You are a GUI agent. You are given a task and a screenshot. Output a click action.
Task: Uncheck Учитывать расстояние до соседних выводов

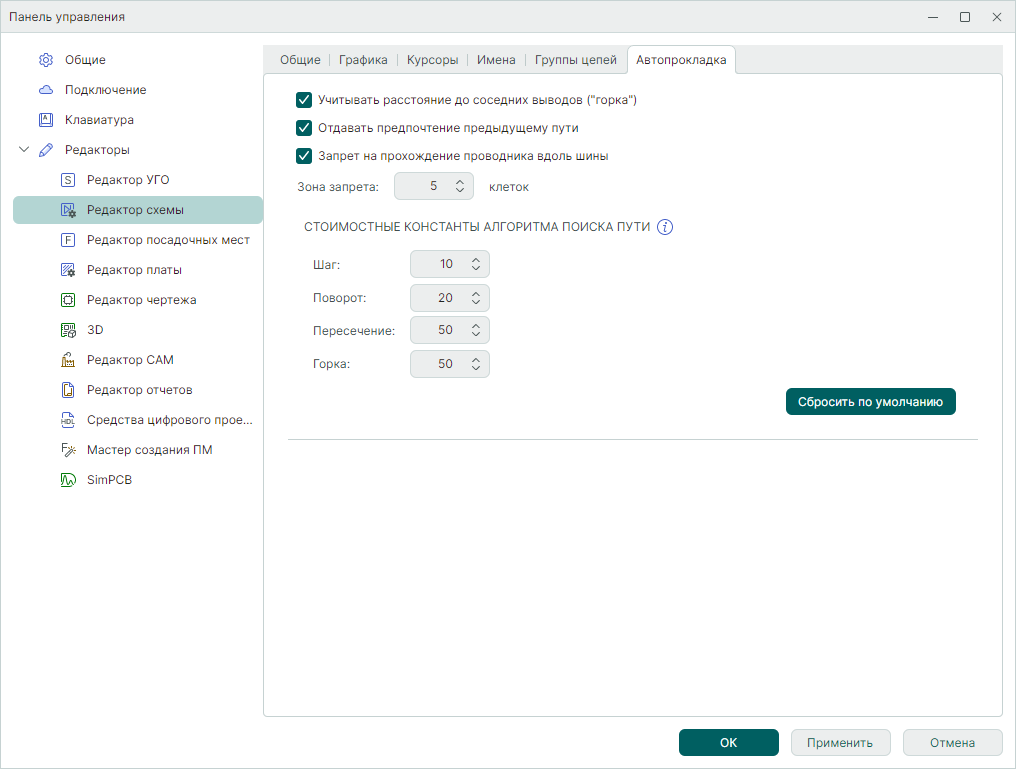click(305, 100)
